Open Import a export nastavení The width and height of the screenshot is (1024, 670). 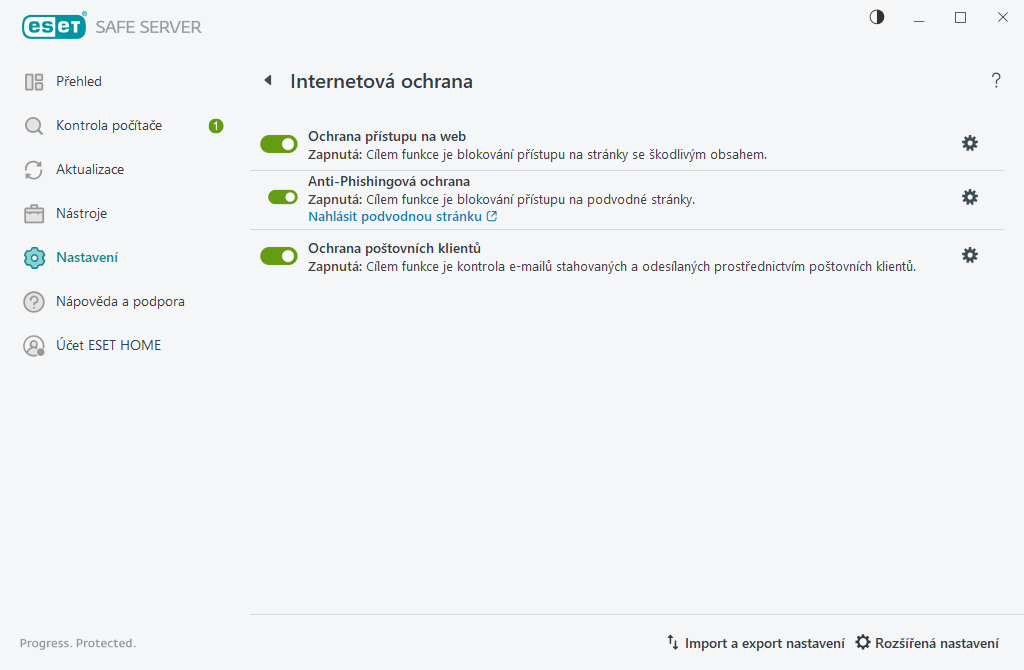(755, 643)
